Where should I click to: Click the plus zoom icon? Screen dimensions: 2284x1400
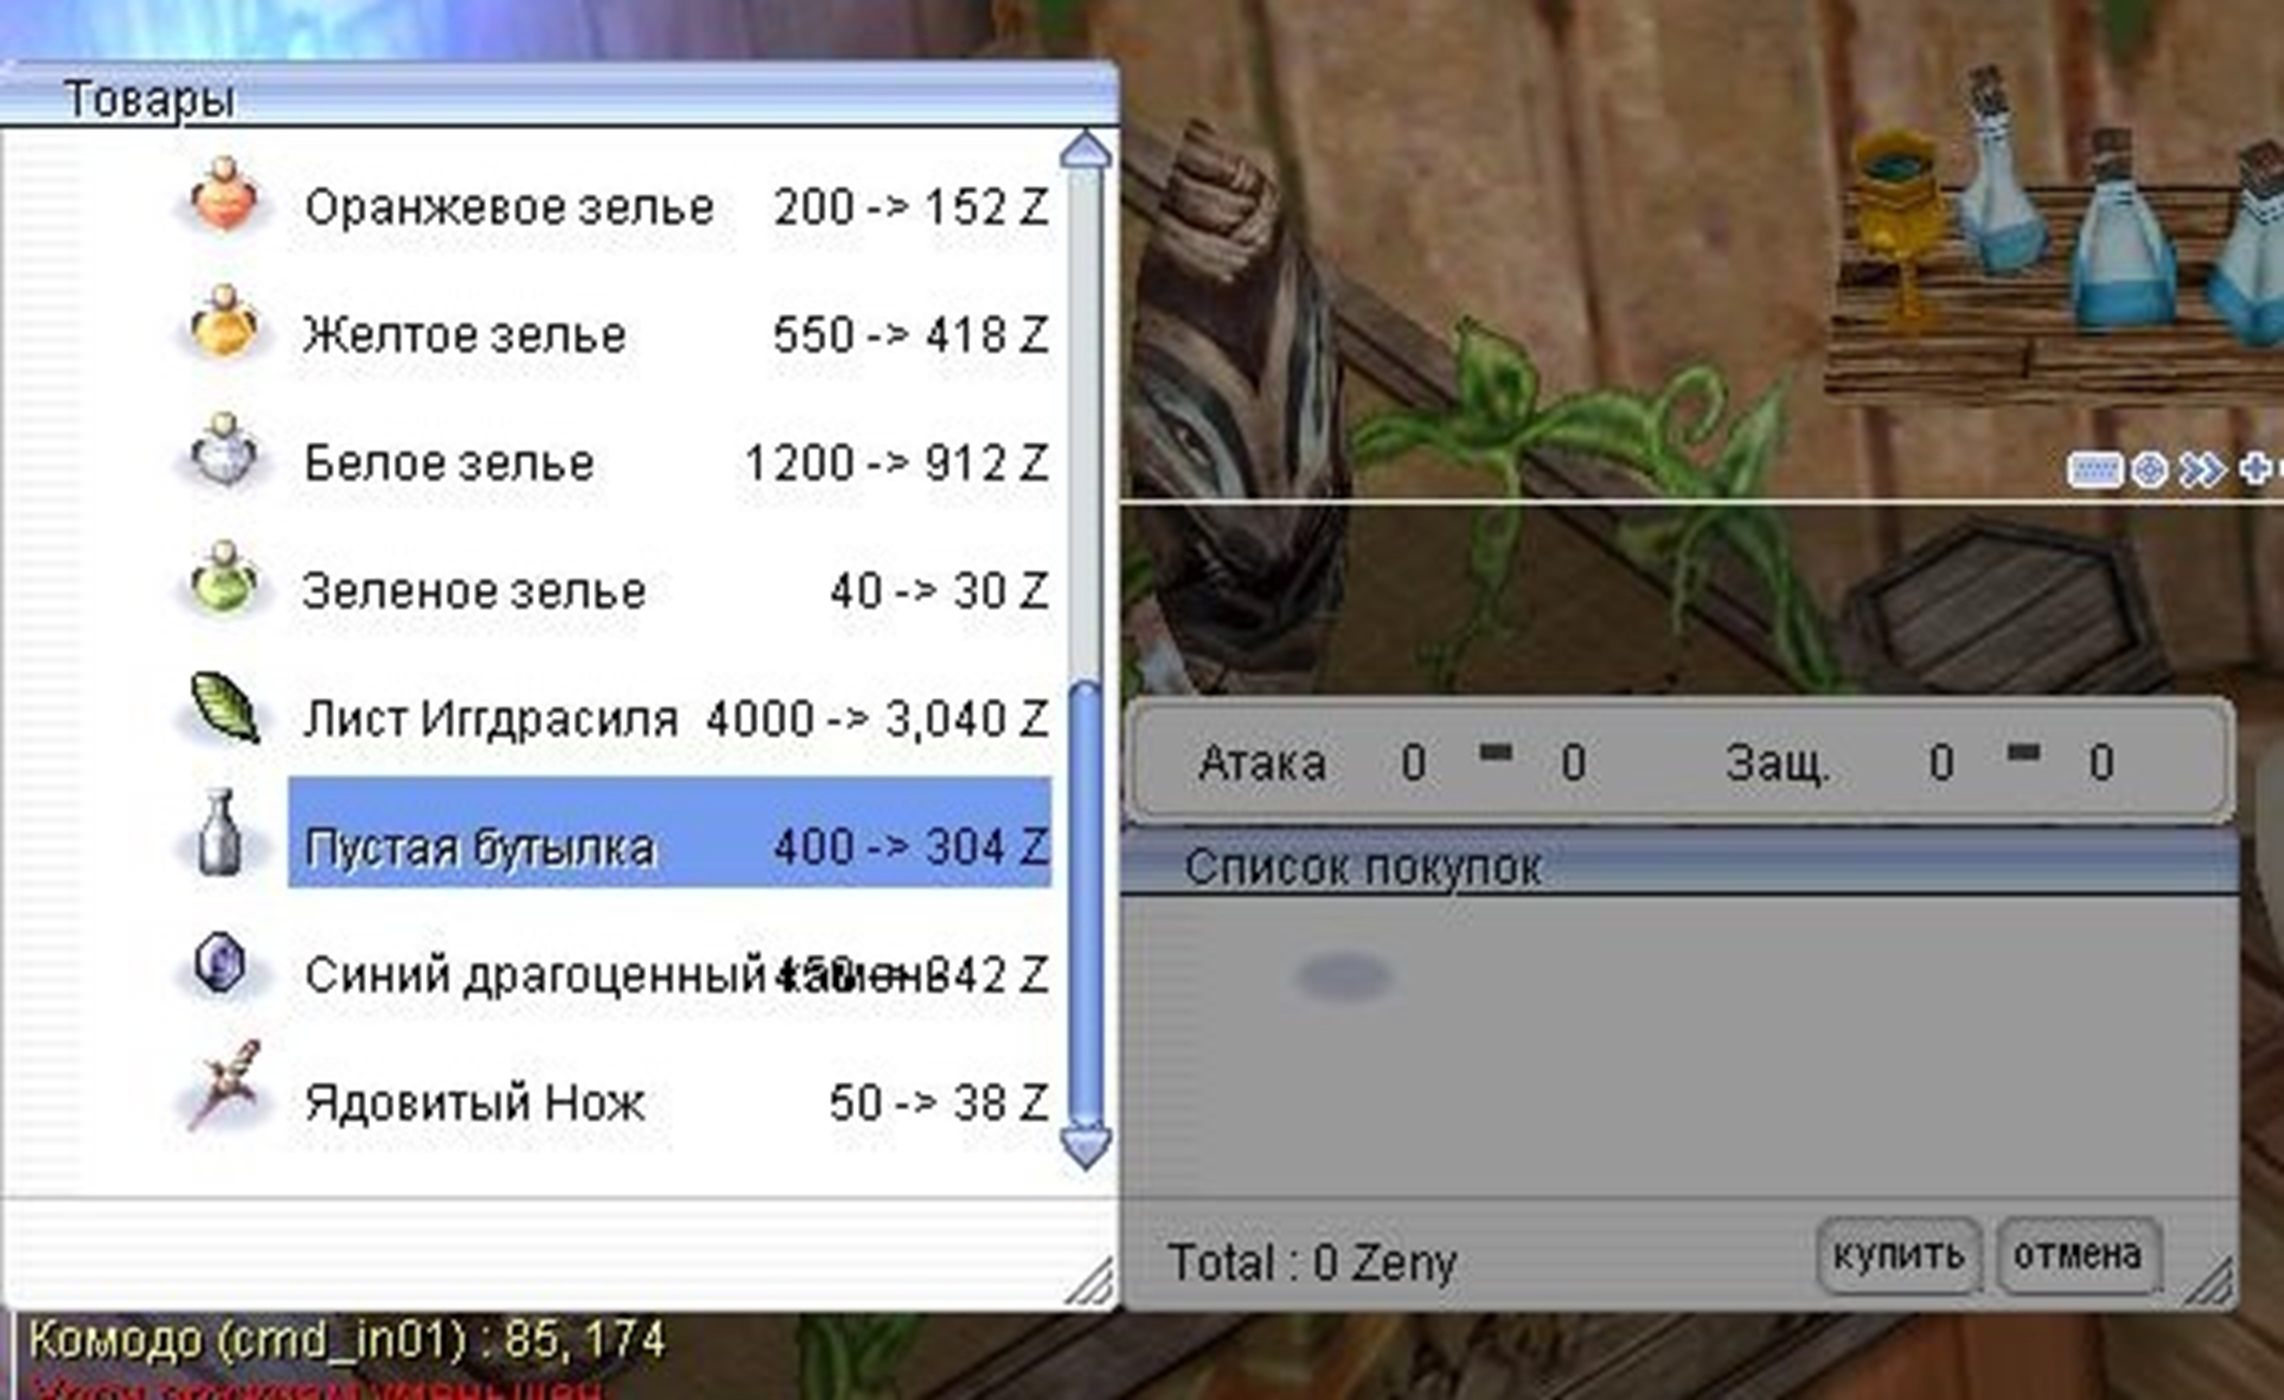pos(2254,468)
